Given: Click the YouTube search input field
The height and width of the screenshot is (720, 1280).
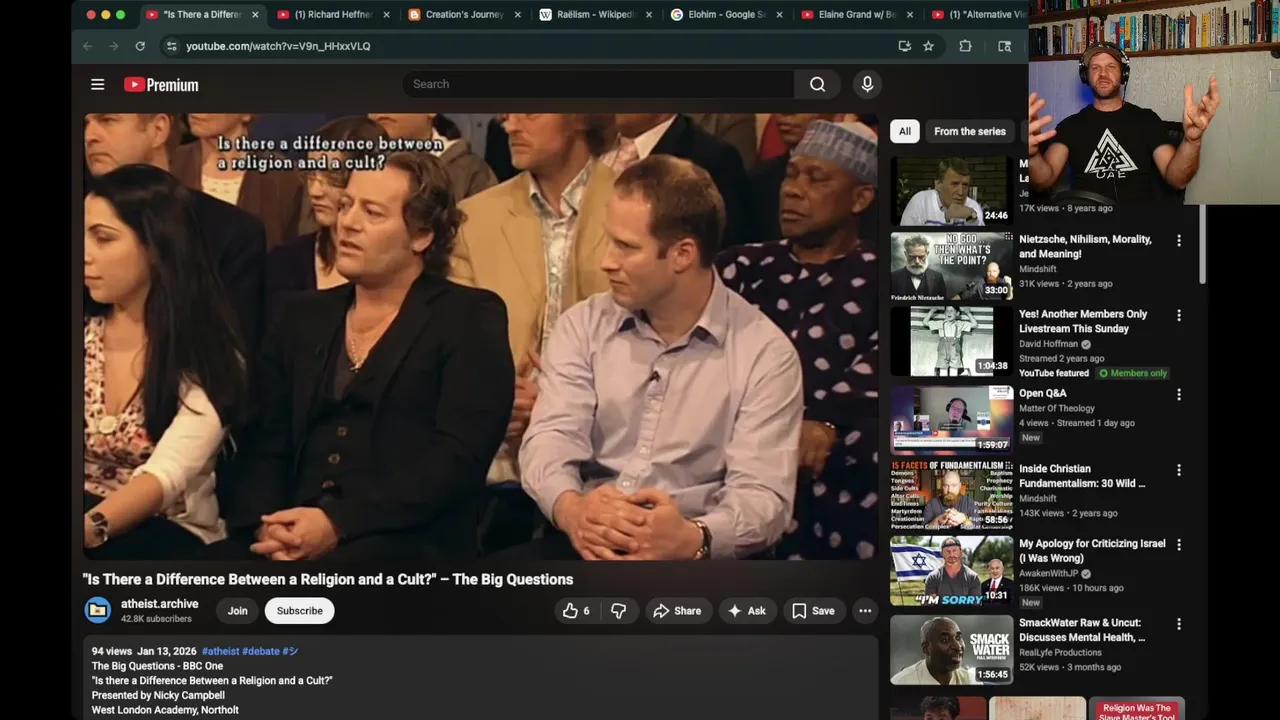Looking at the screenshot, I should click(598, 84).
